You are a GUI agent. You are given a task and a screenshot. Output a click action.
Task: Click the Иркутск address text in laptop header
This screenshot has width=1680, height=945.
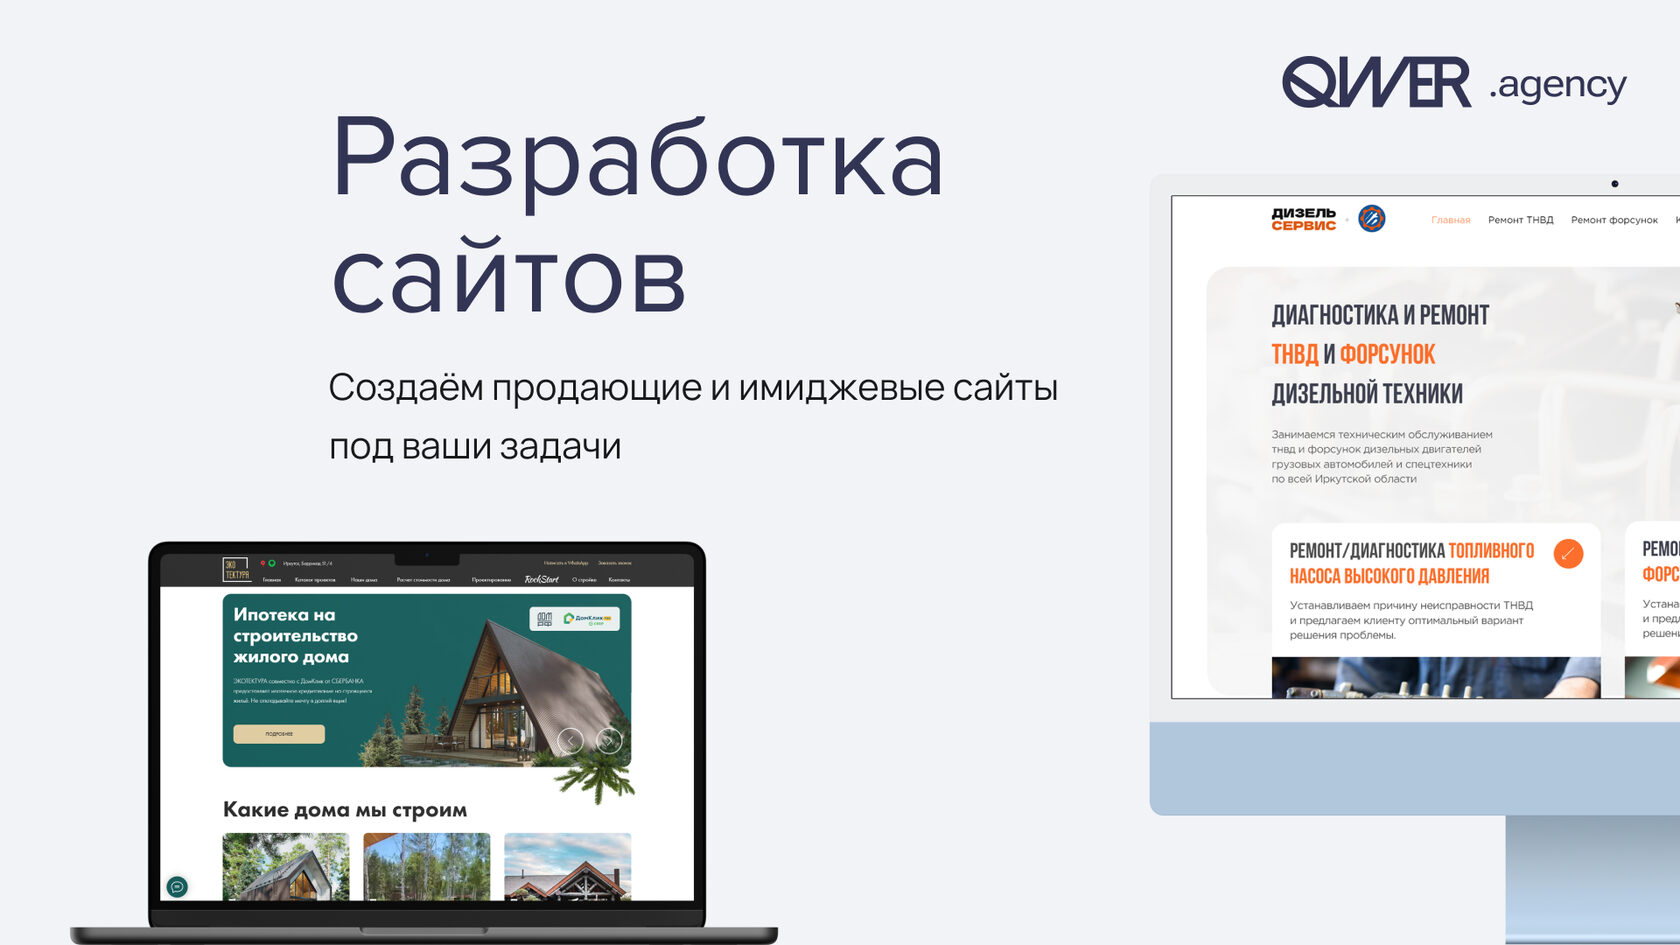point(307,563)
